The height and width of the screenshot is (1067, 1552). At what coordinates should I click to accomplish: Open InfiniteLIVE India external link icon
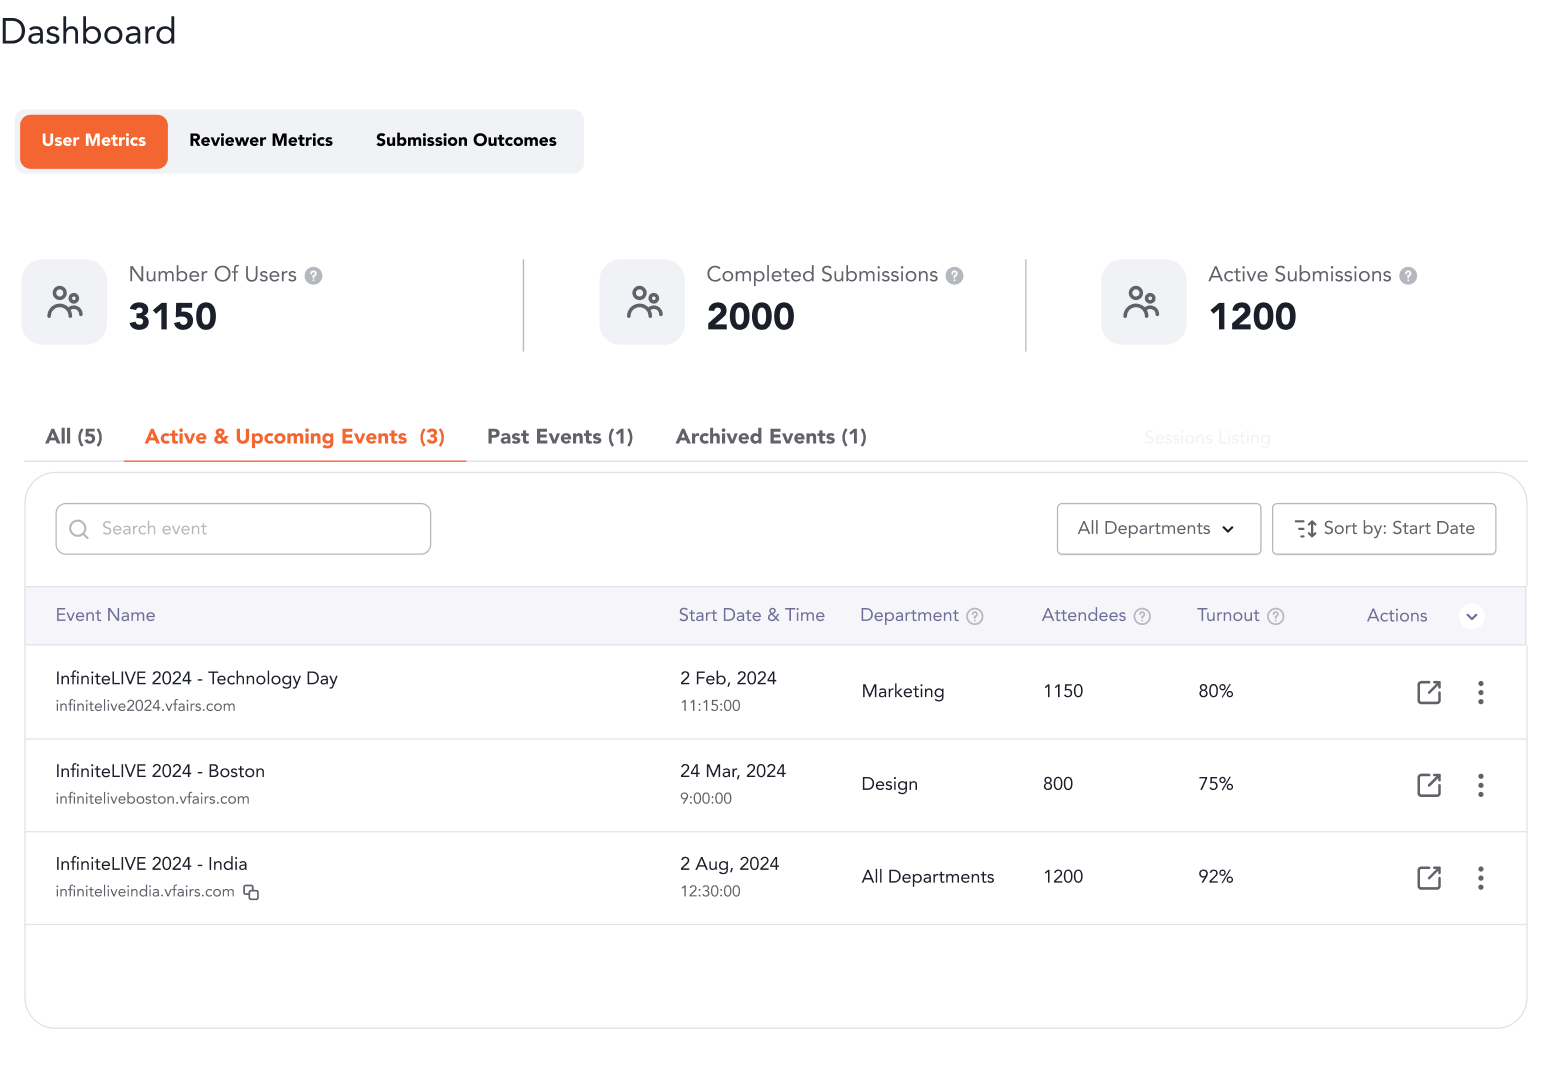coord(1429,878)
